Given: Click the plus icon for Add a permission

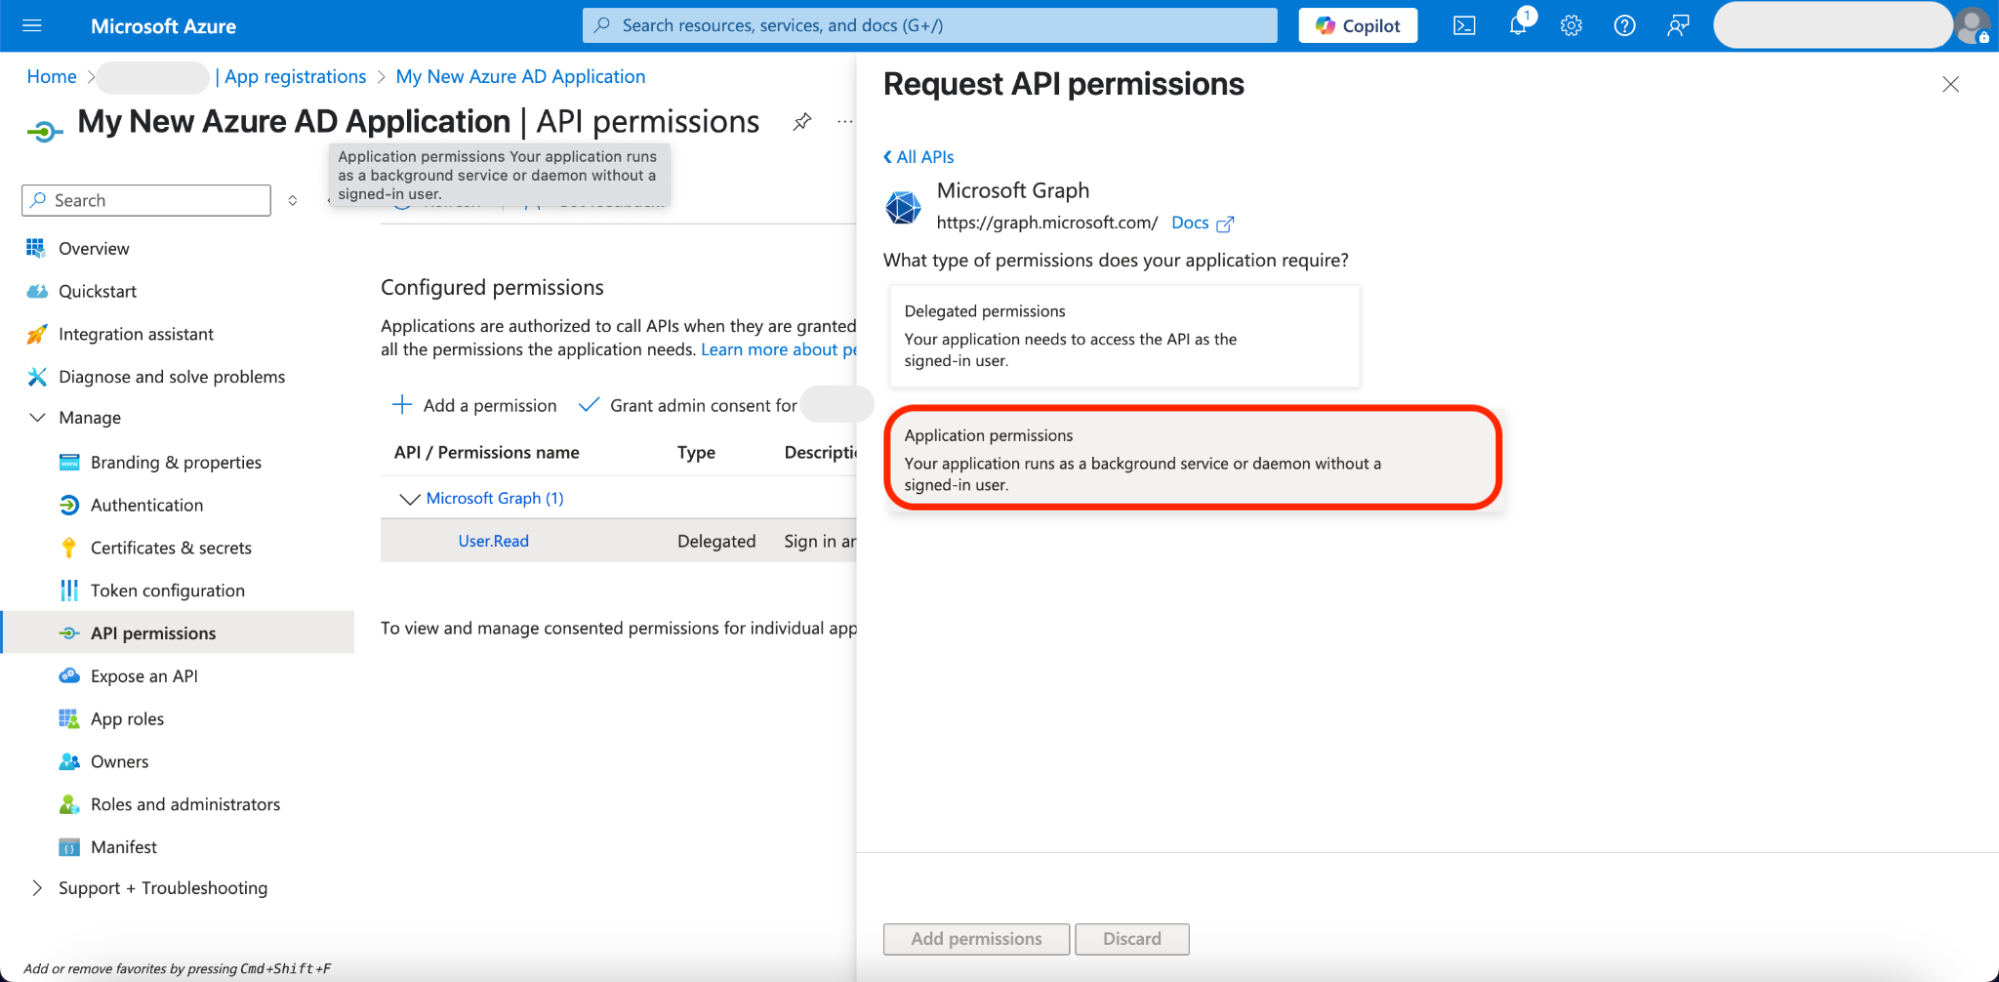Looking at the screenshot, I should click(402, 405).
